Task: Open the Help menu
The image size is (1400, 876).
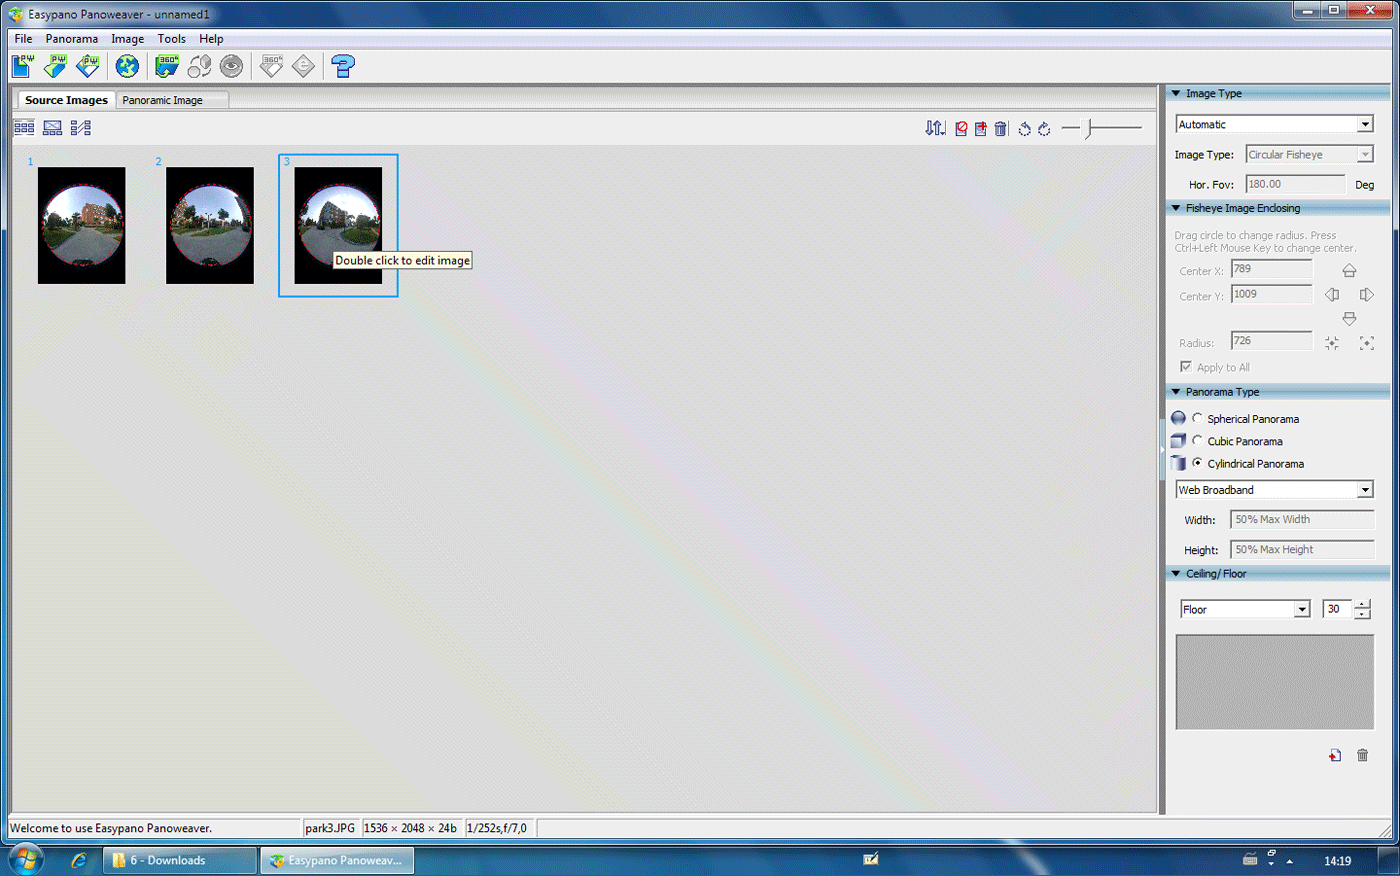Action: click(211, 39)
